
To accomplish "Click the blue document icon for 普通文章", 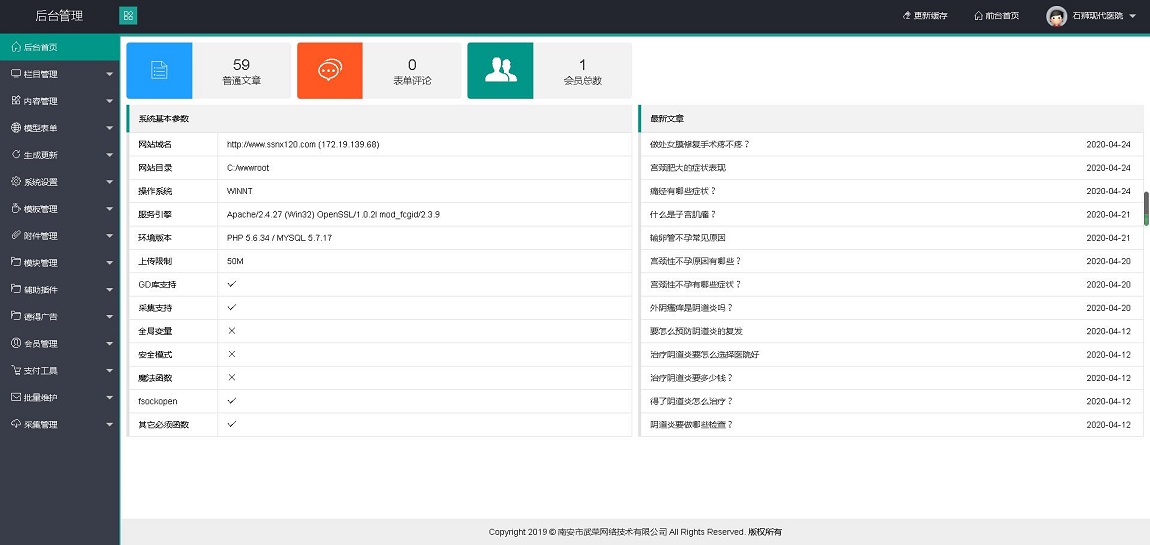I will click(159, 70).
